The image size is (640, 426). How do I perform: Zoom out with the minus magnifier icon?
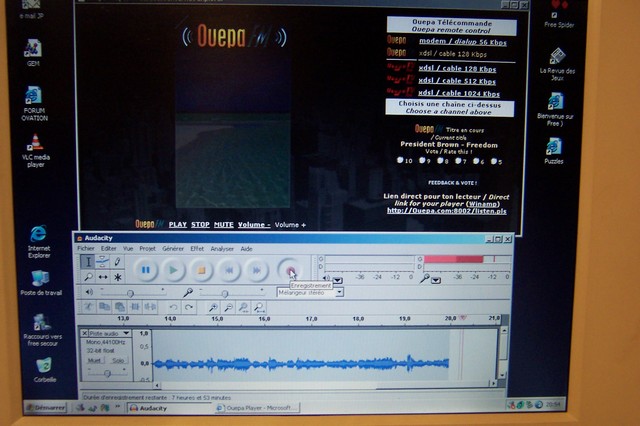228,307
